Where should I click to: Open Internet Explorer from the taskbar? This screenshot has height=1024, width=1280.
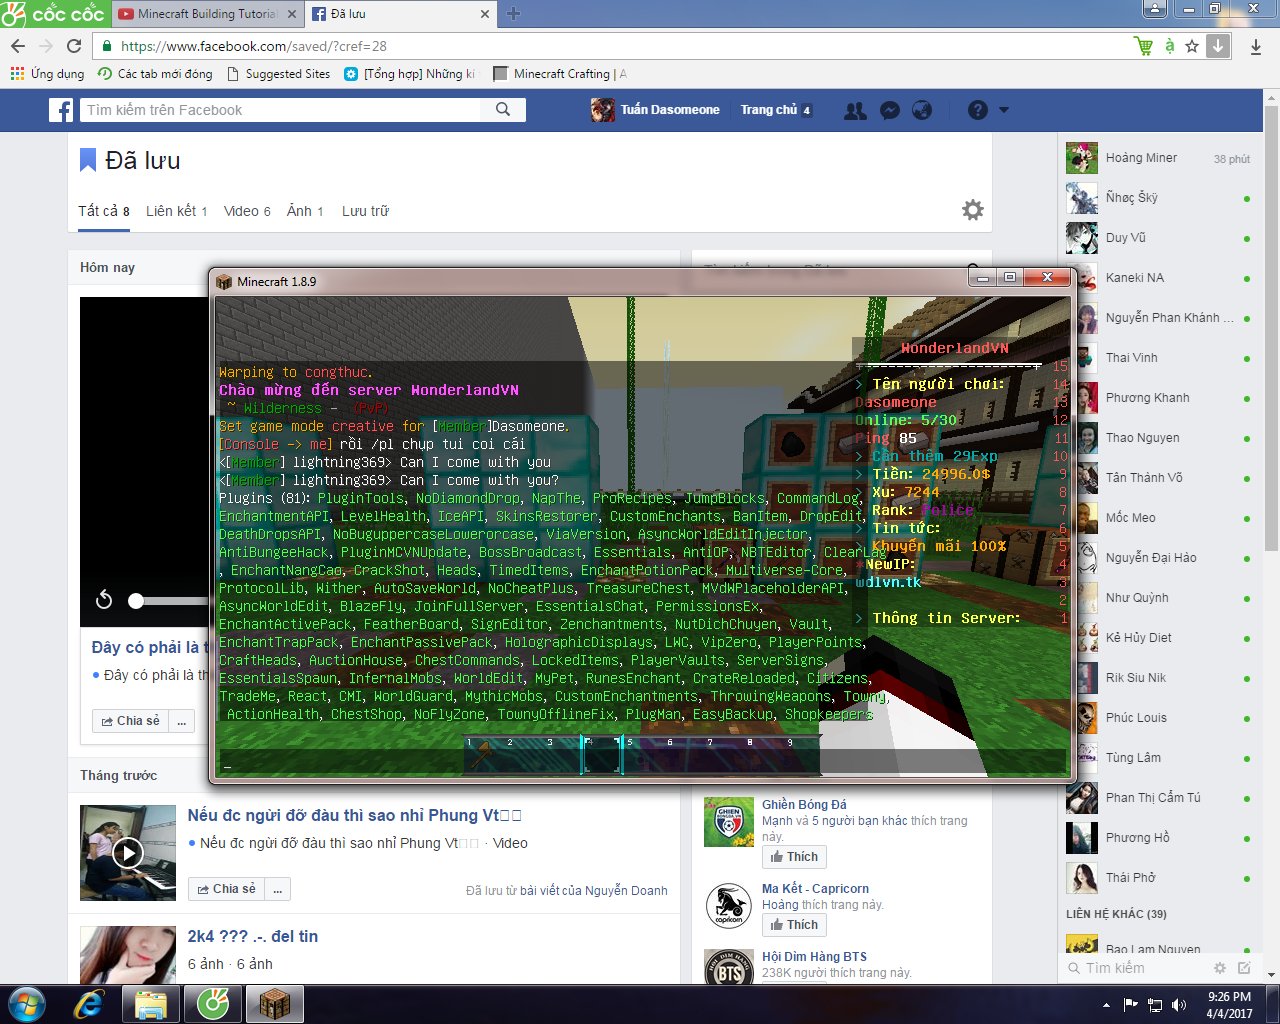[x=89, y=1003]
